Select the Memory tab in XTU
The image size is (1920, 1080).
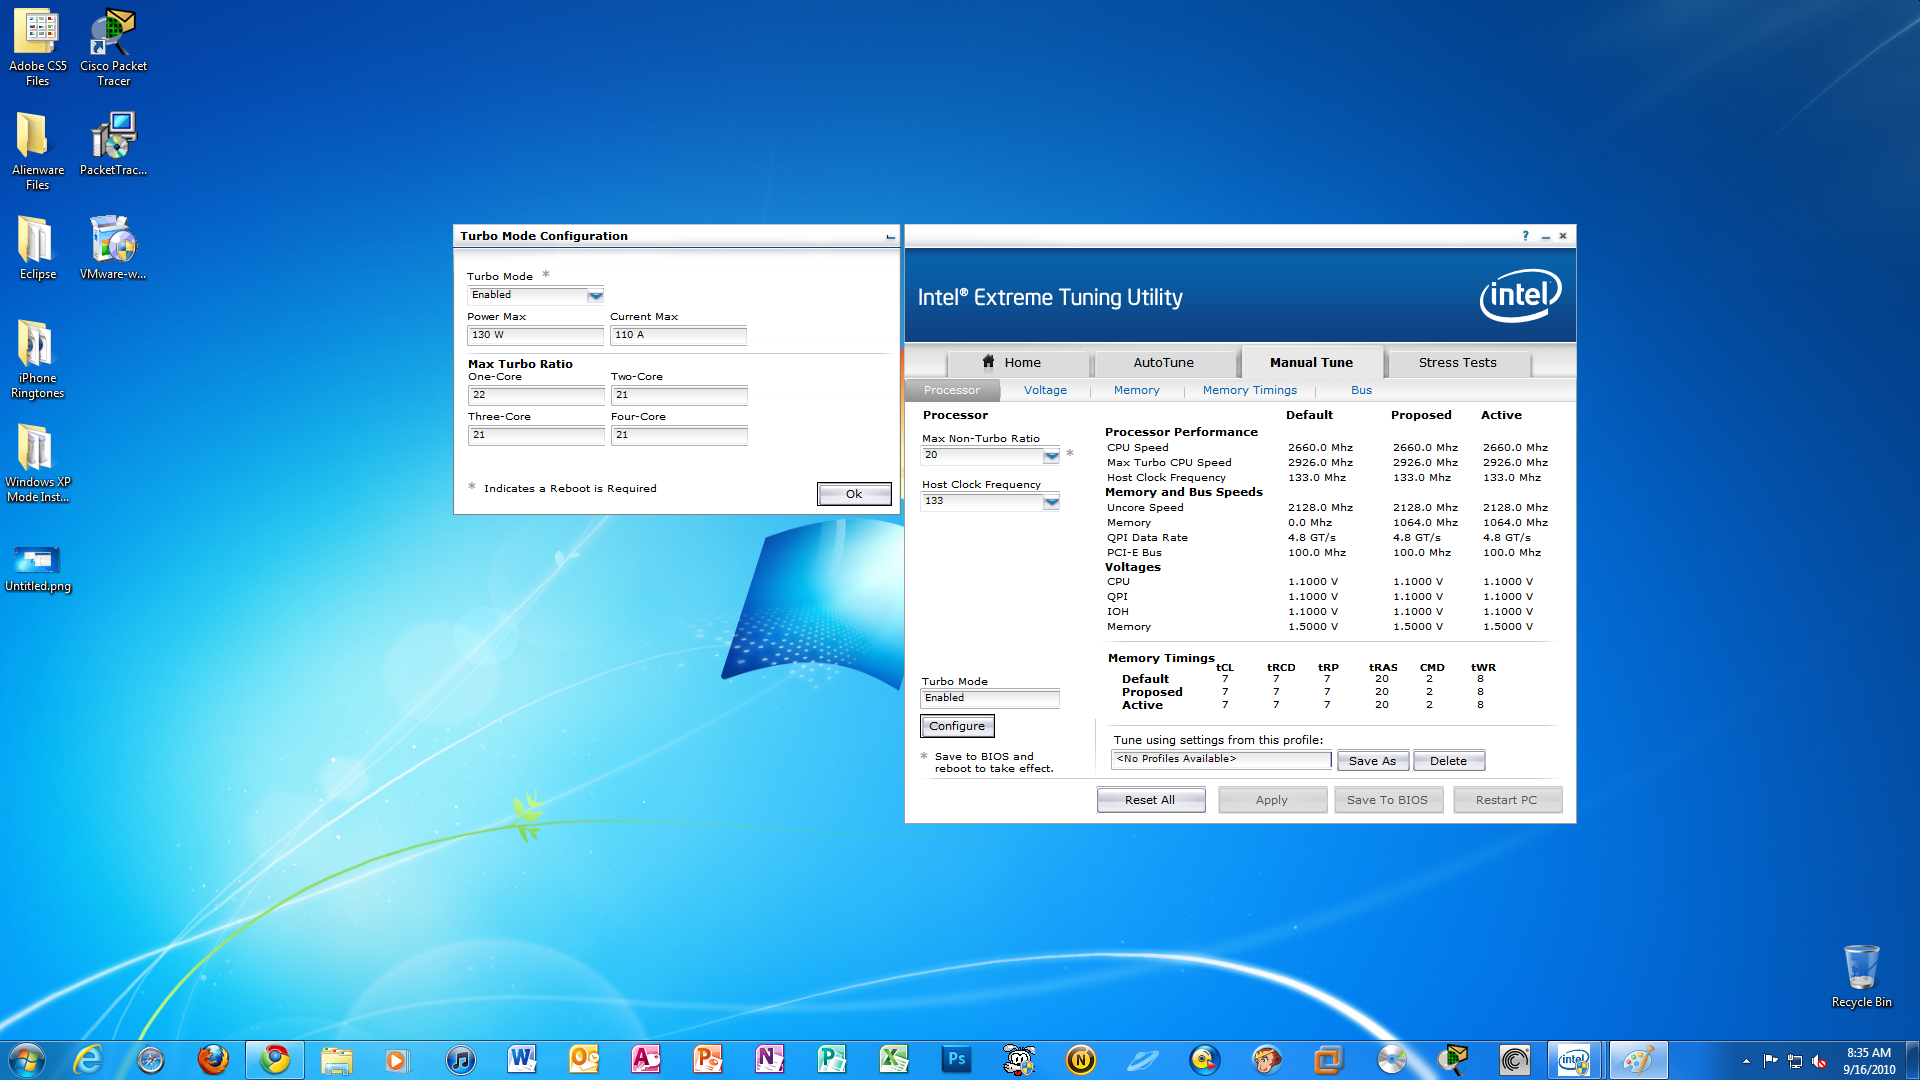click(1135, 389)
